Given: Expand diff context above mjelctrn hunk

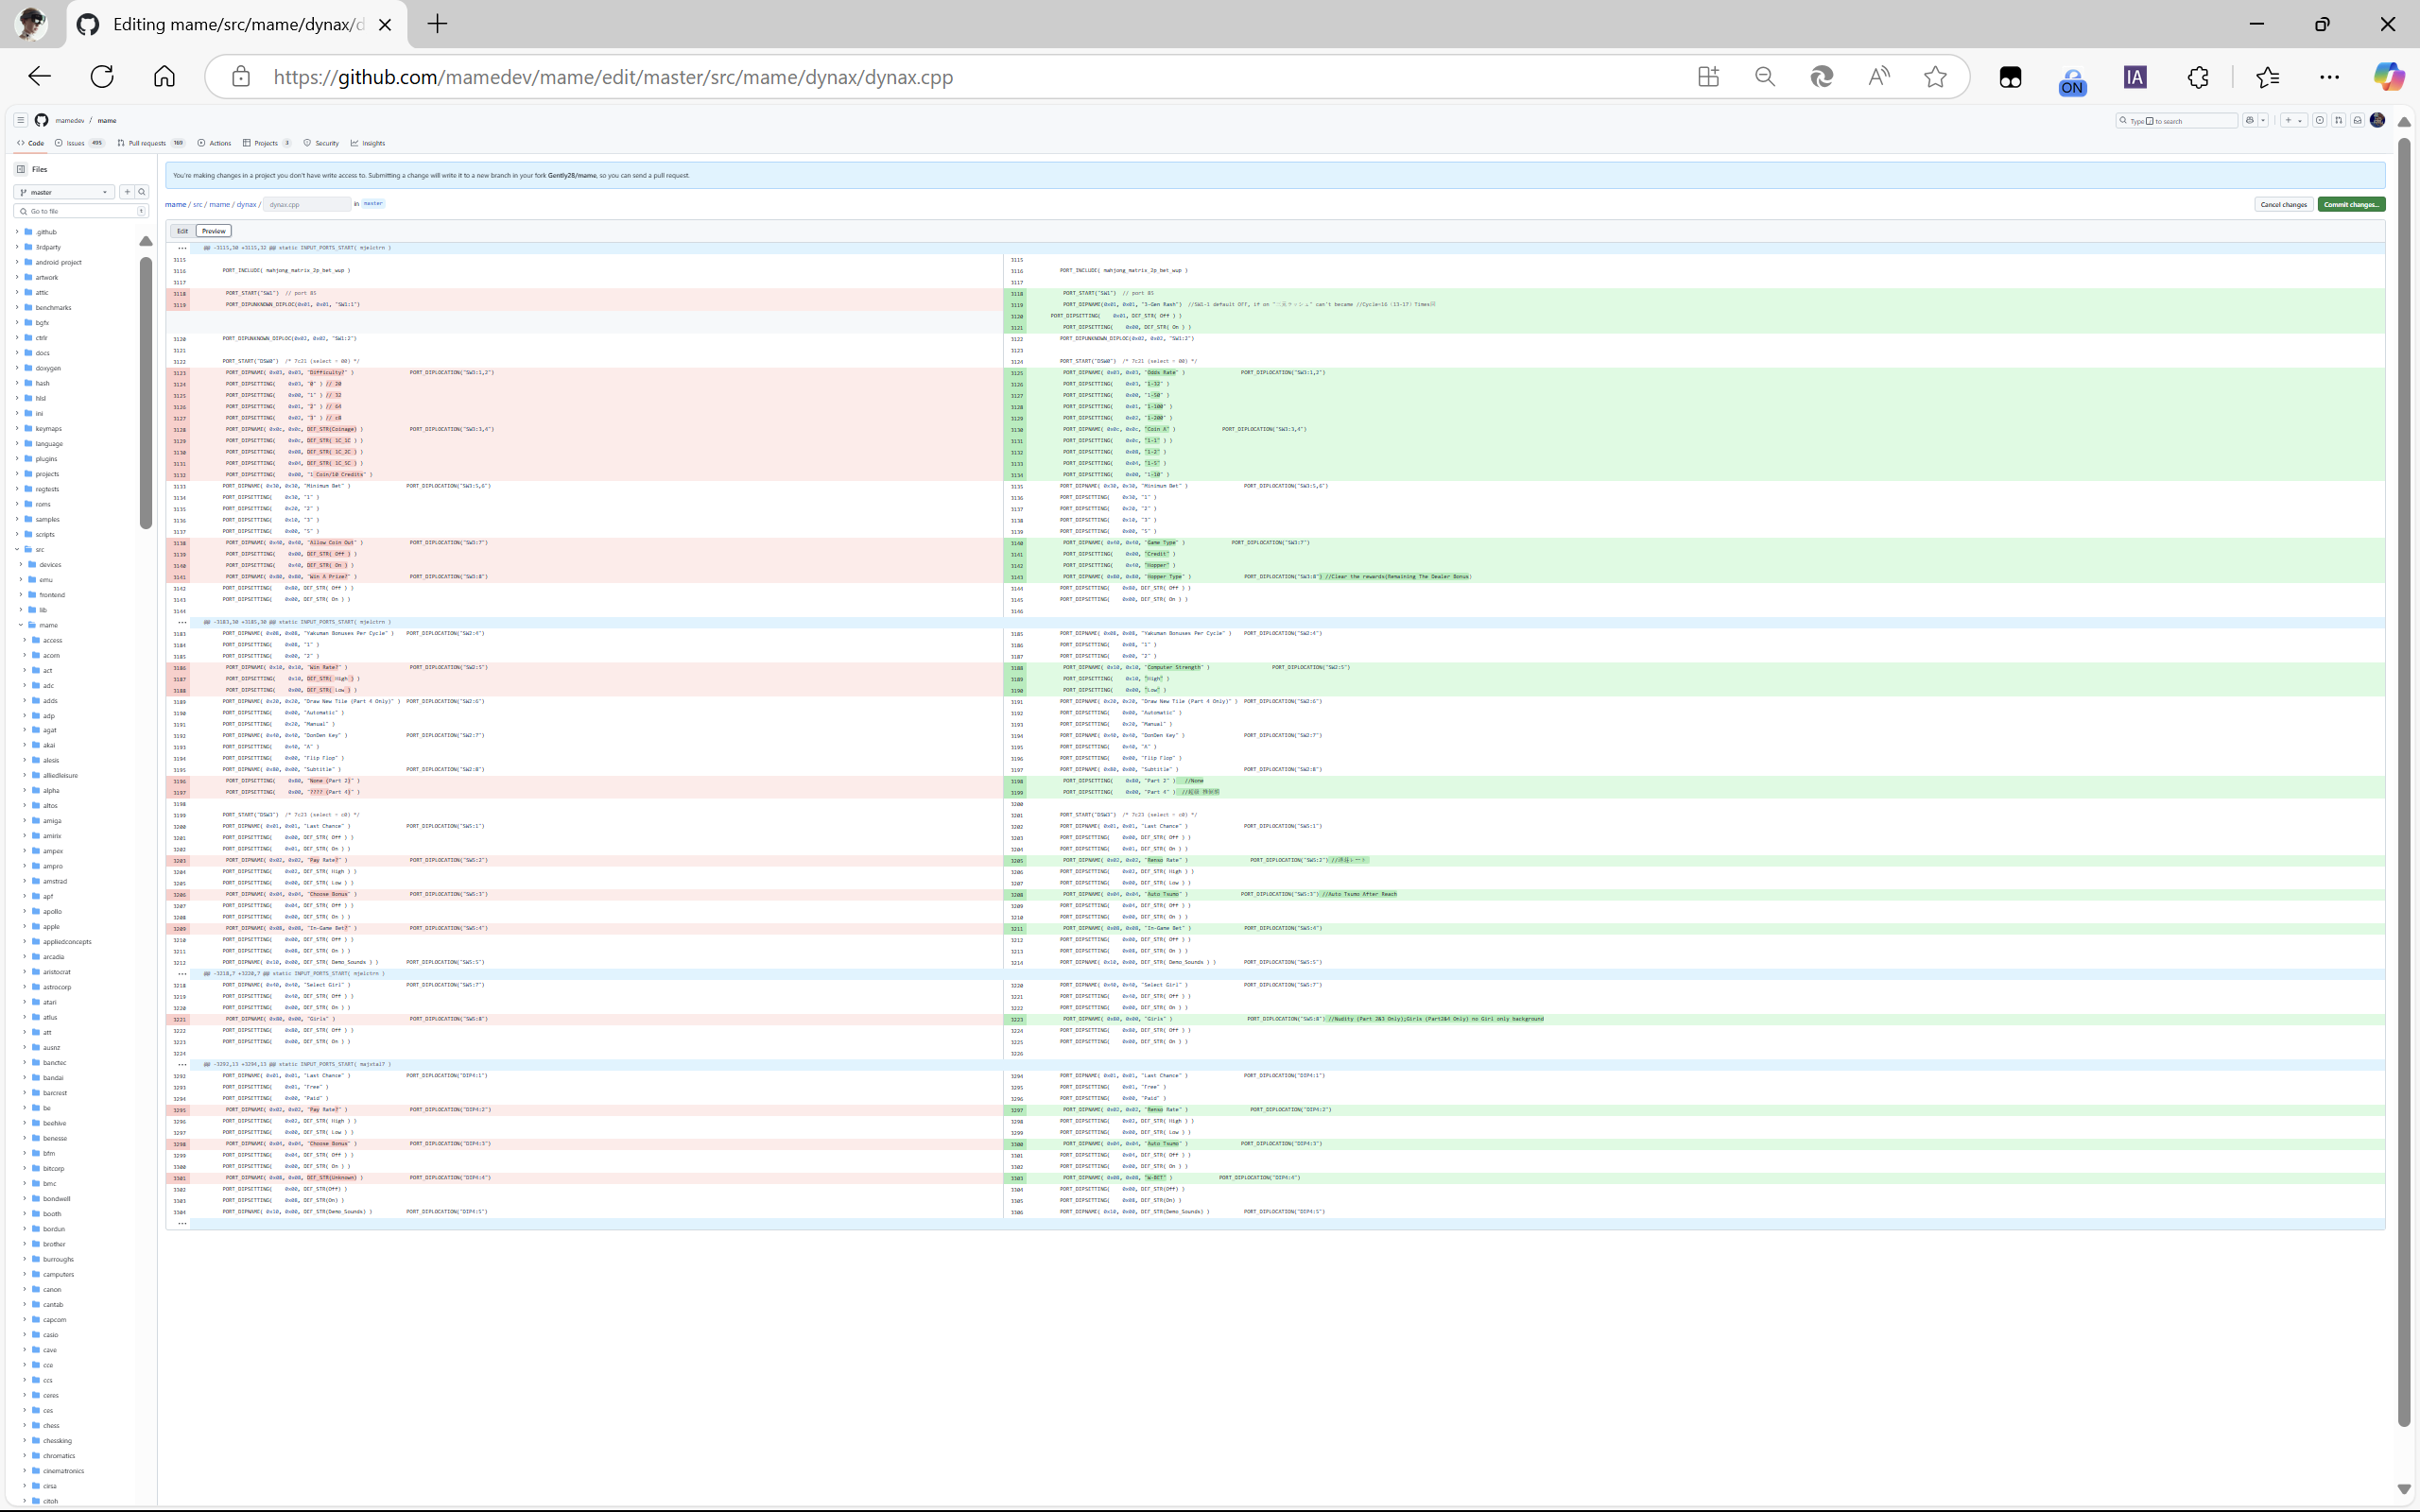Looking at the screenshot, I should tap(181, 248).
